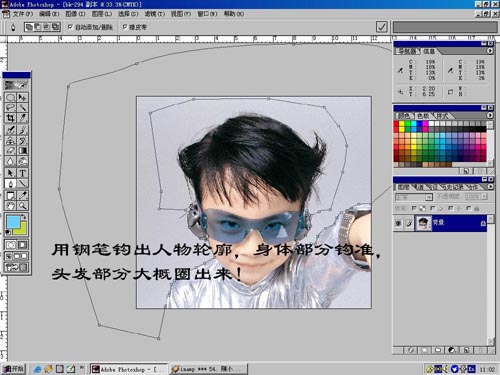500x375 pixels.
Task: Click the Path Selection arrow tool
Action: pos(11,173)
